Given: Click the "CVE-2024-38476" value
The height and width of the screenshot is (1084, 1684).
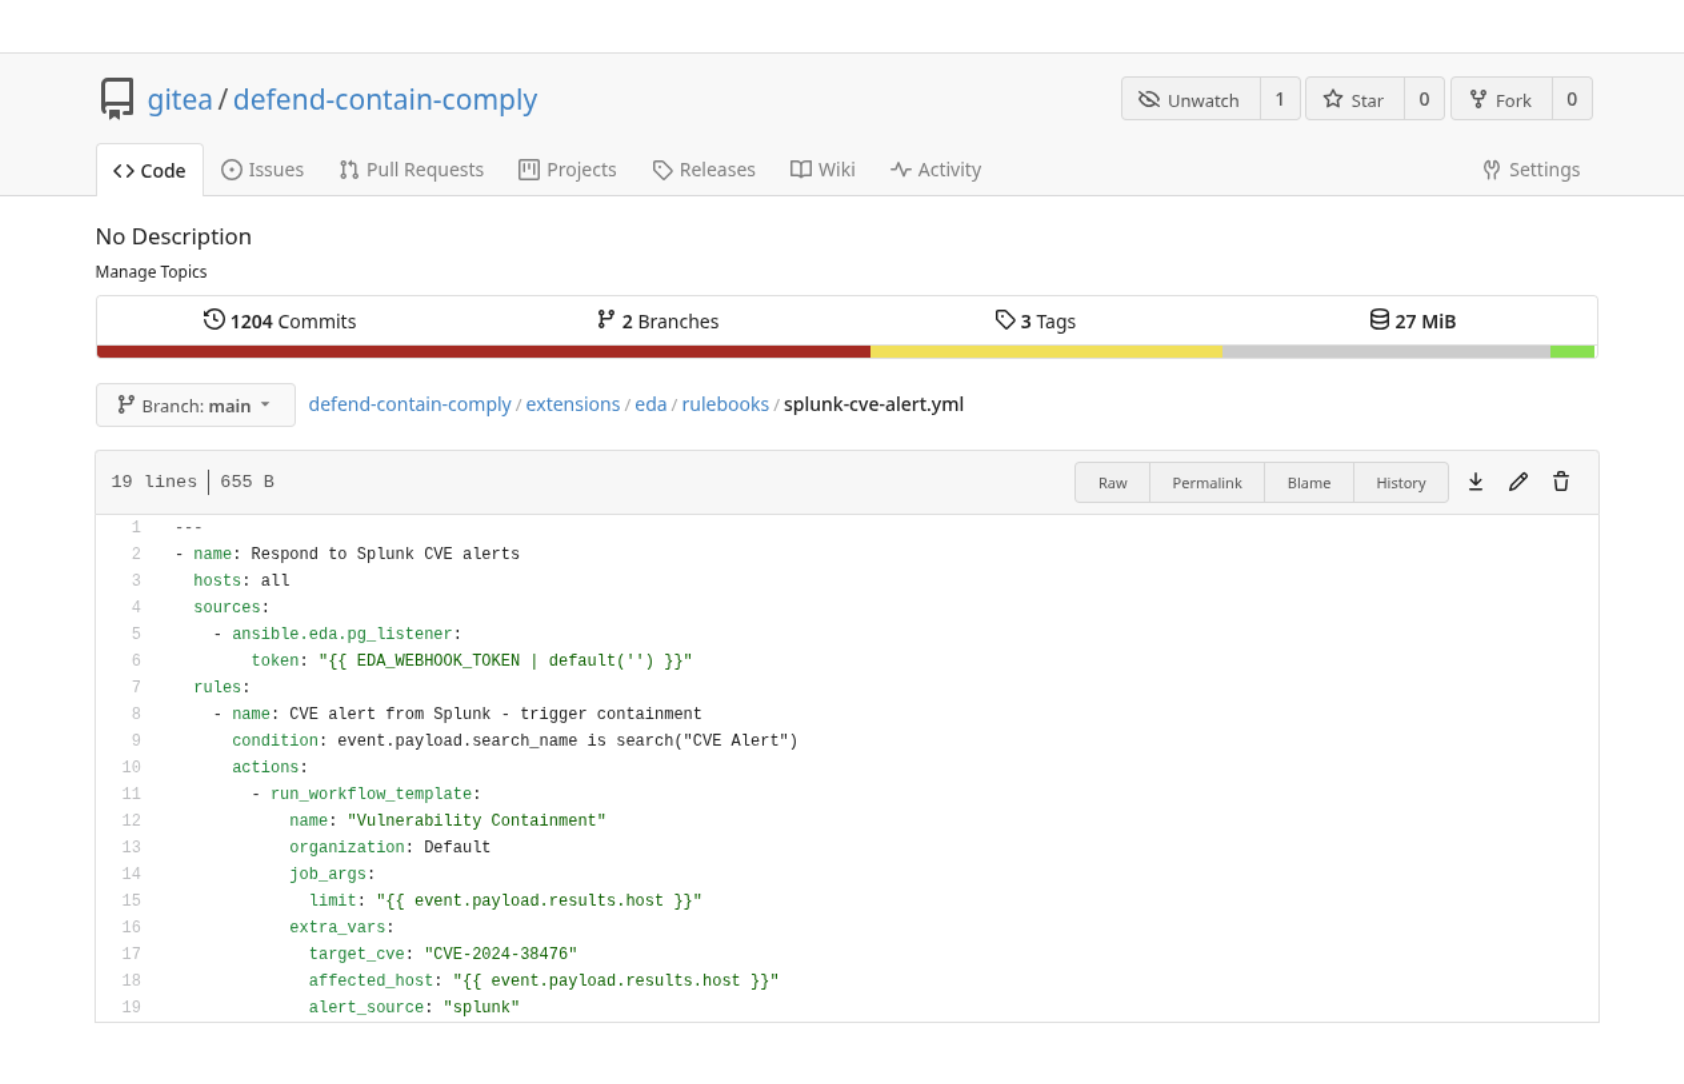Looking at the screenshot, I should (x=500, y=954).
